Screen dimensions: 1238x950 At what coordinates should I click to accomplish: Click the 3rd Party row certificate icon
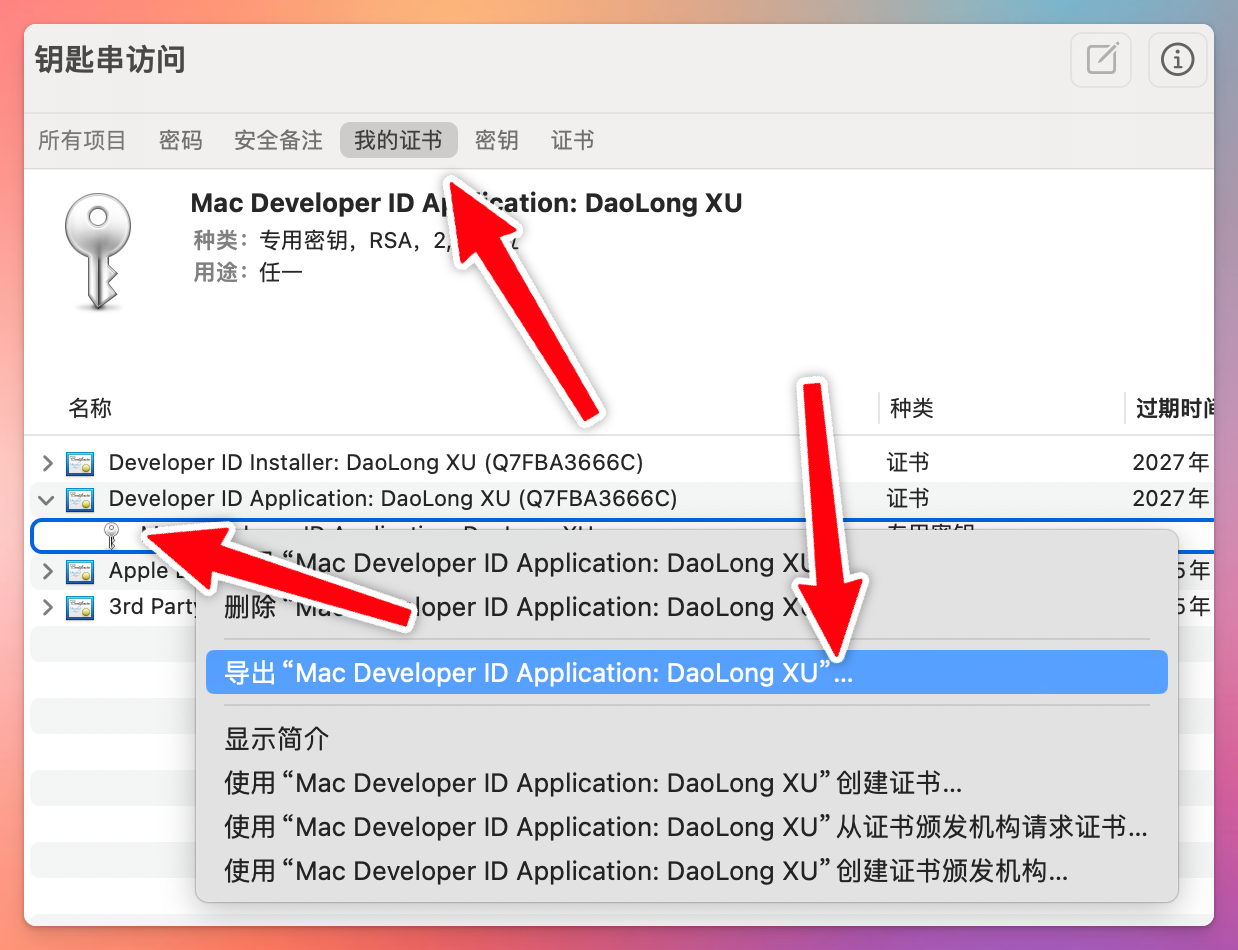[x=80, y=607]
